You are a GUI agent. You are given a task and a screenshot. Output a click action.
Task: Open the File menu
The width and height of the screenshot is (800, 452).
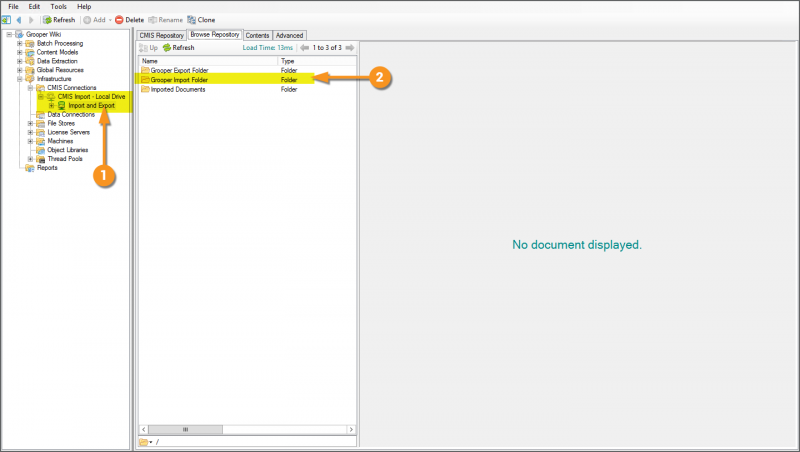(x=13, y=7)
